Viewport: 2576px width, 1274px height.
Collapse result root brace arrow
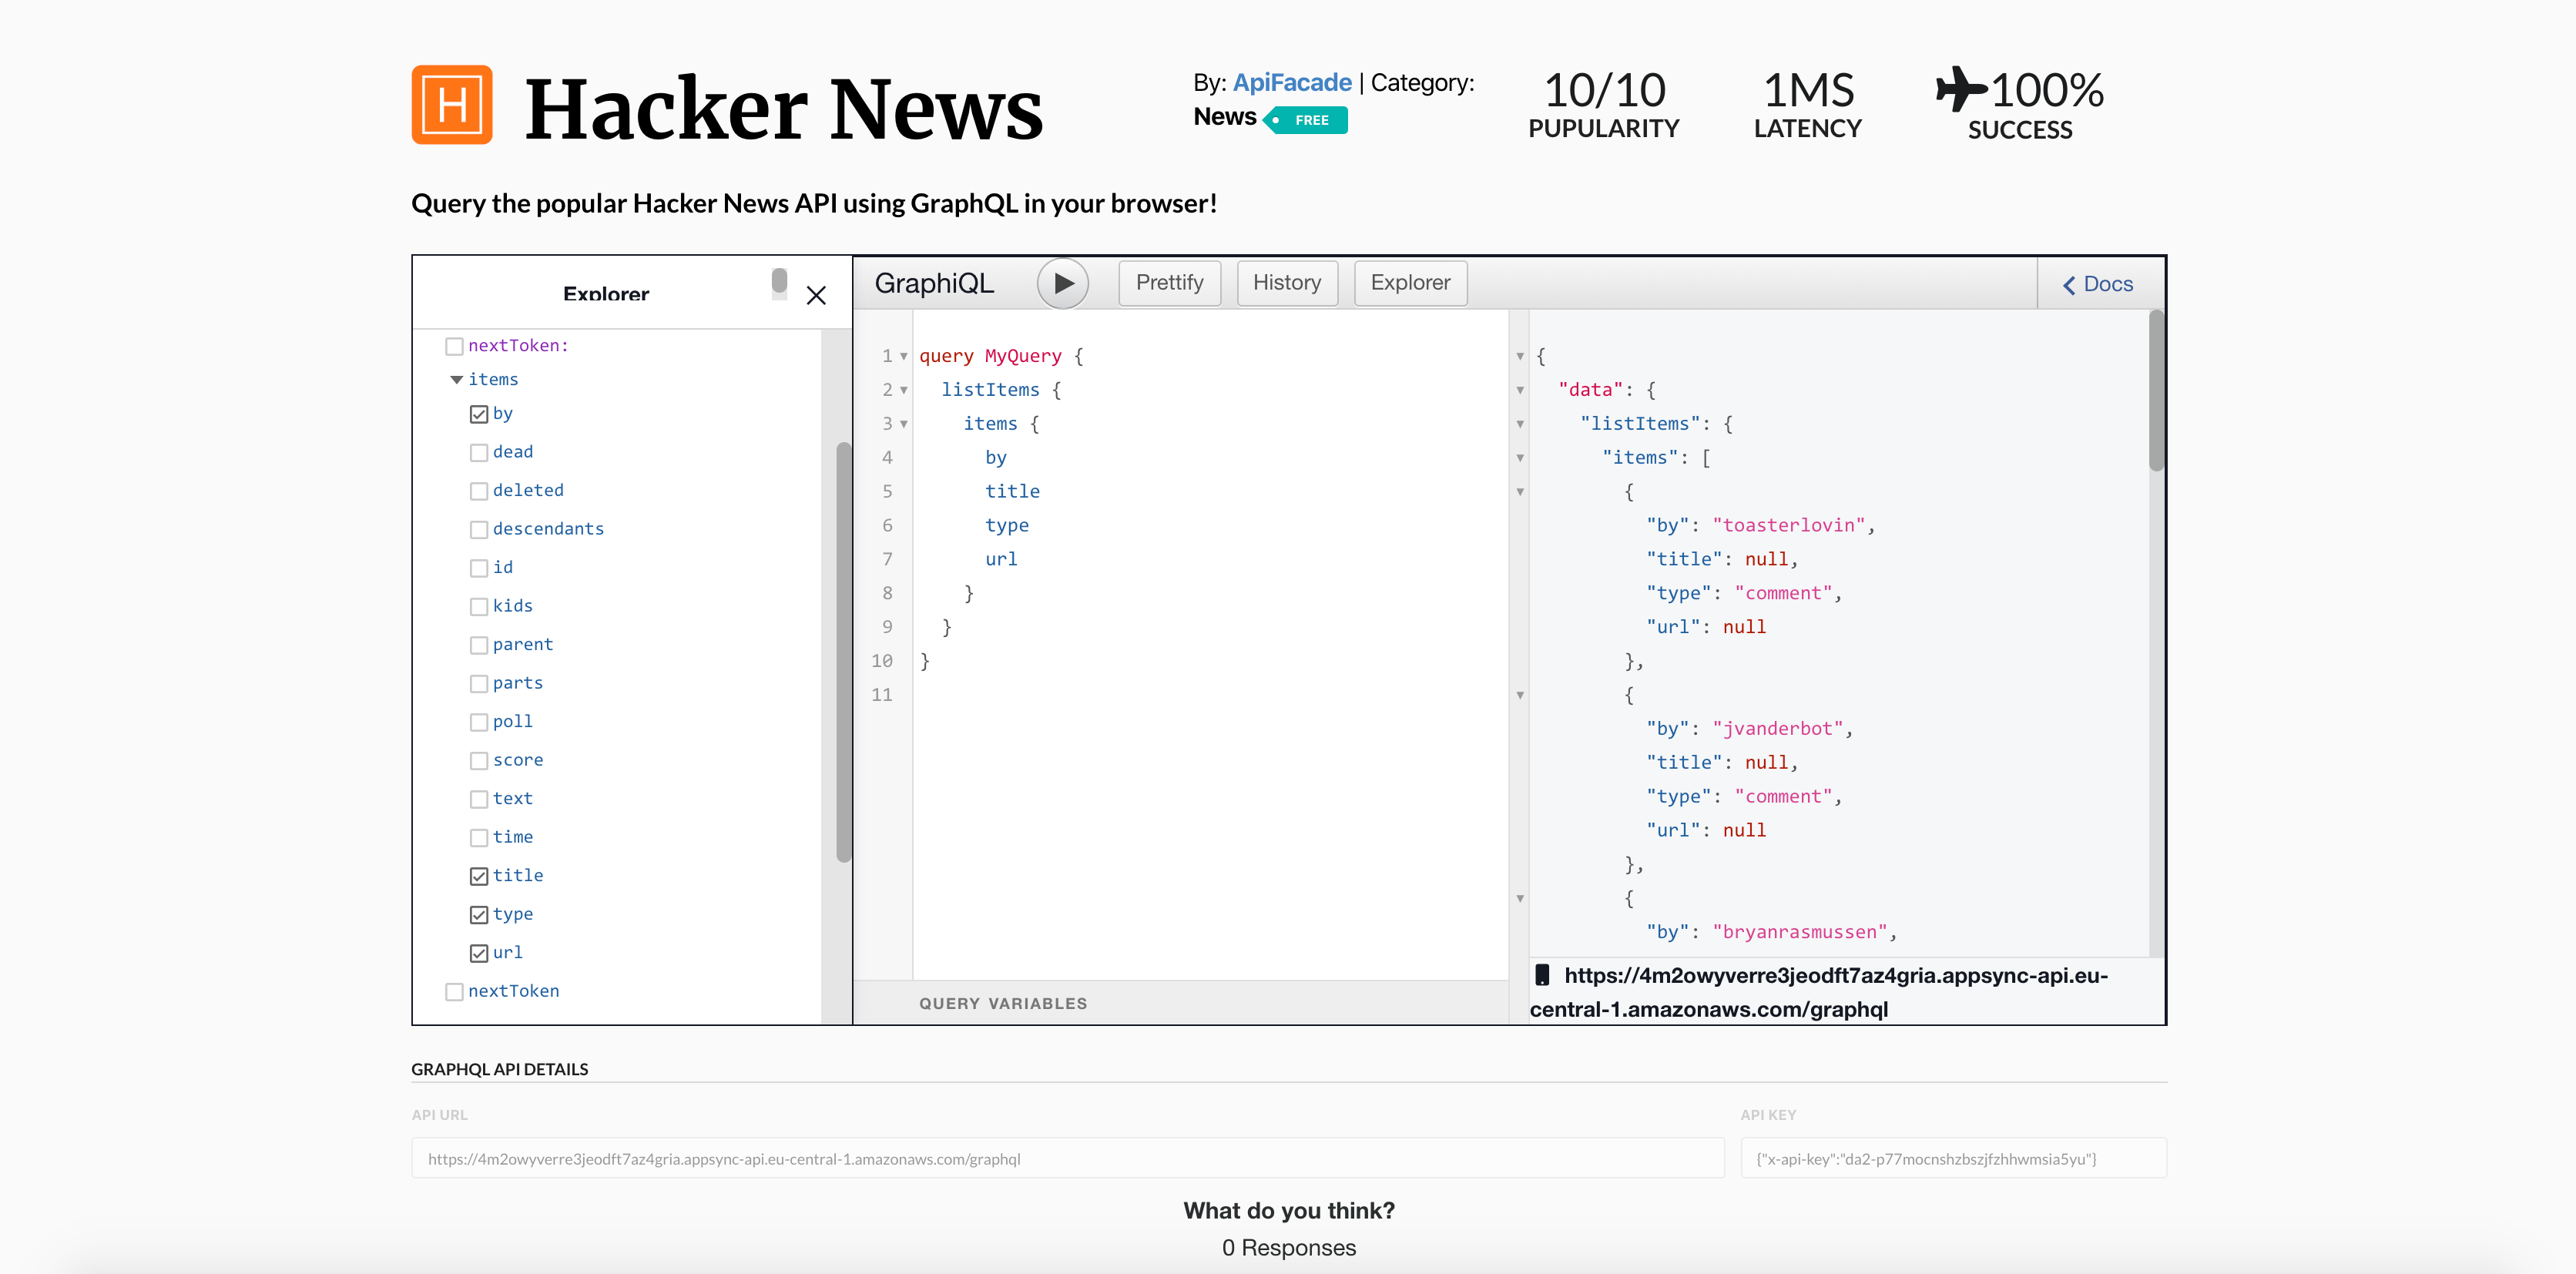pos(1520,357)
